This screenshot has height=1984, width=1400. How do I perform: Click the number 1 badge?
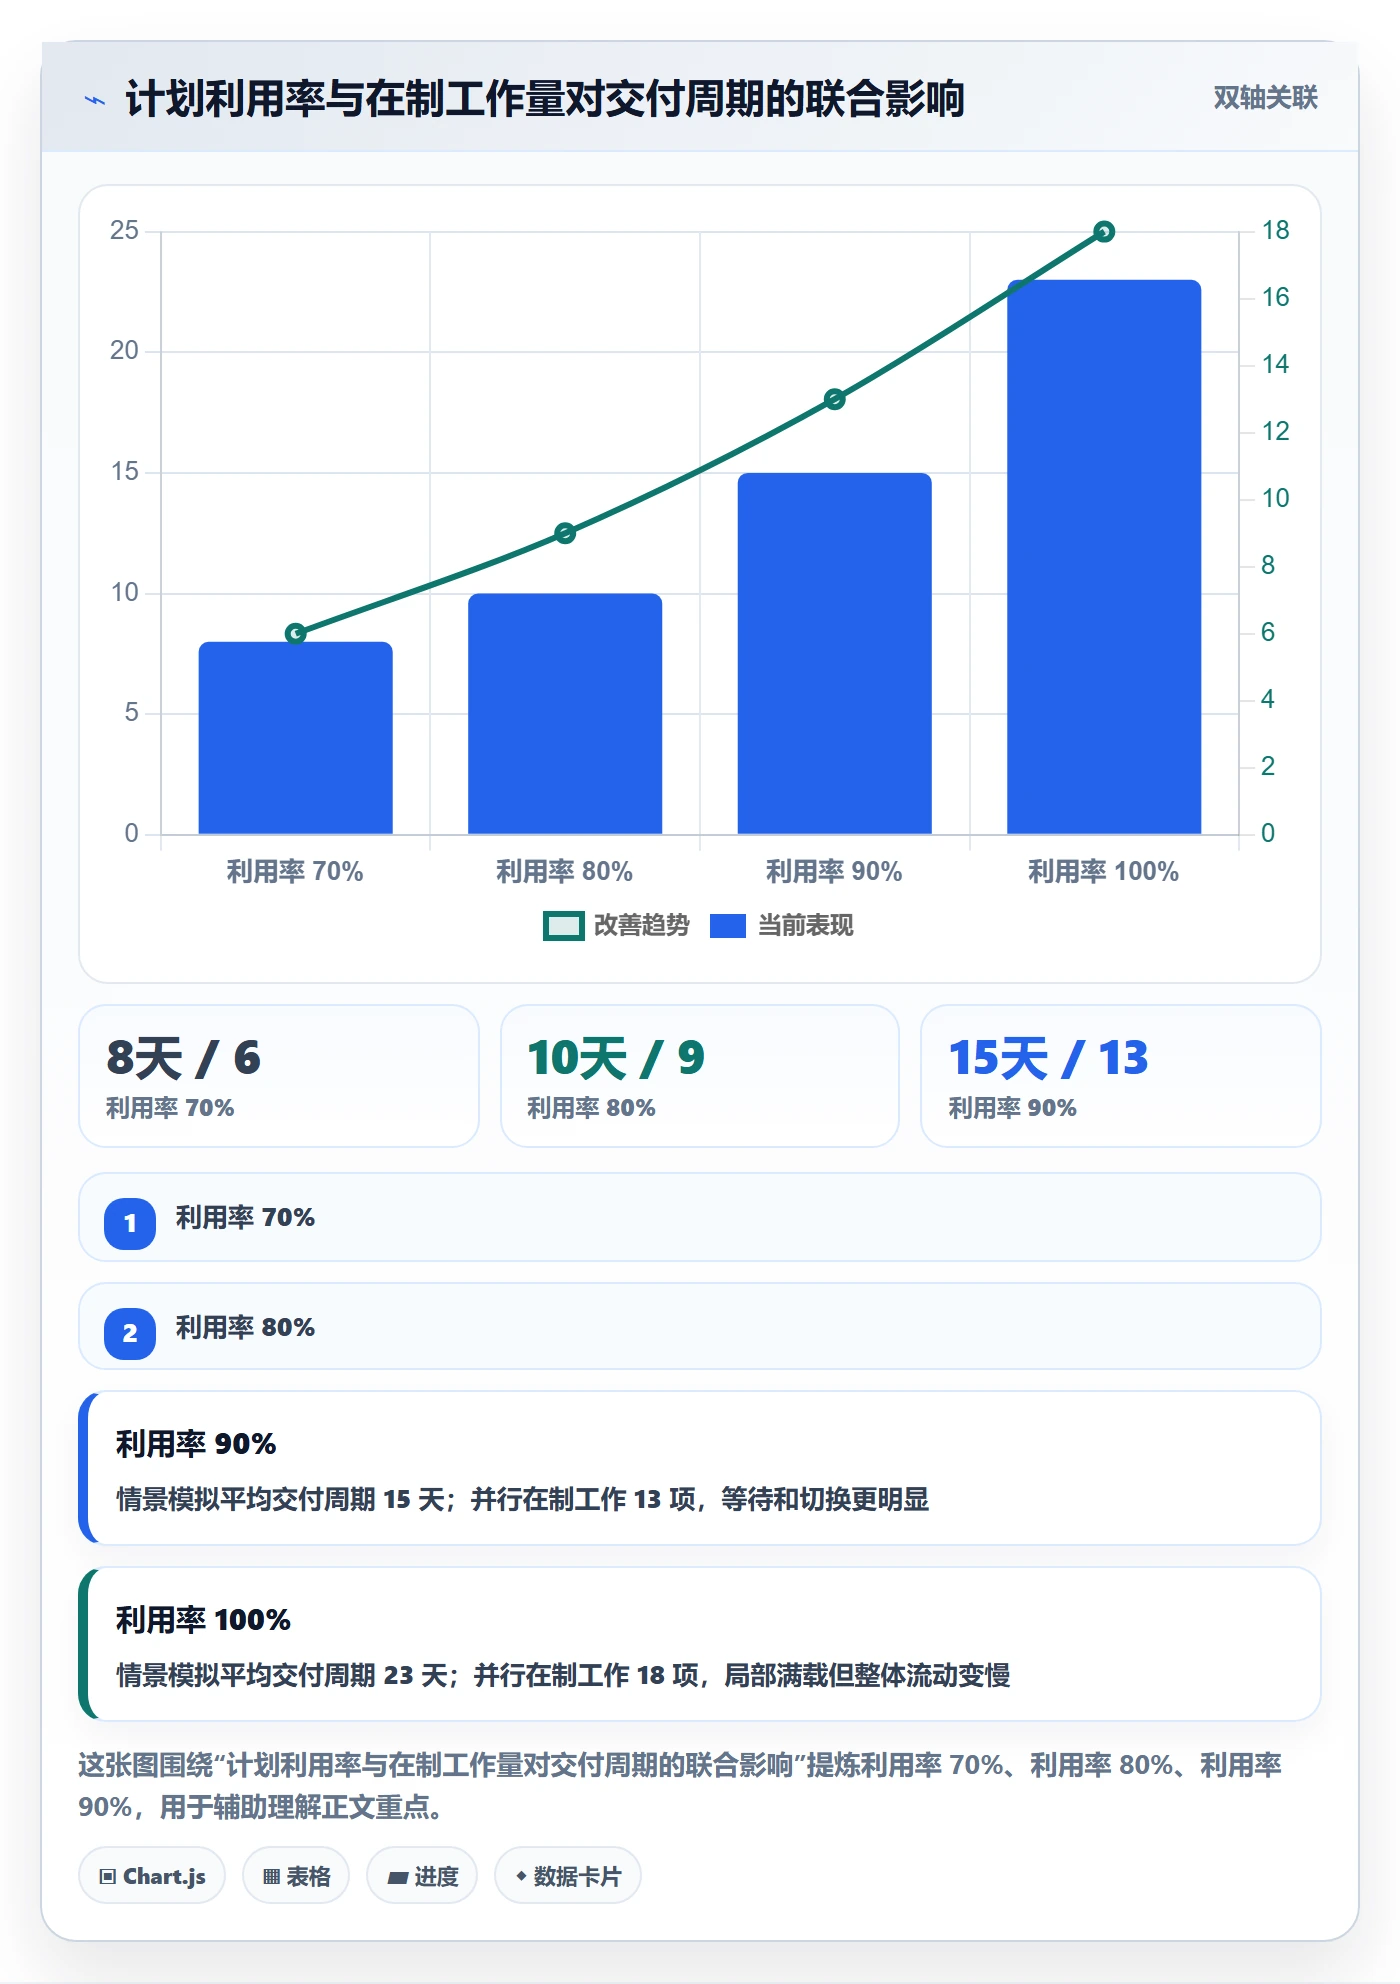(x=130, y=1223)
